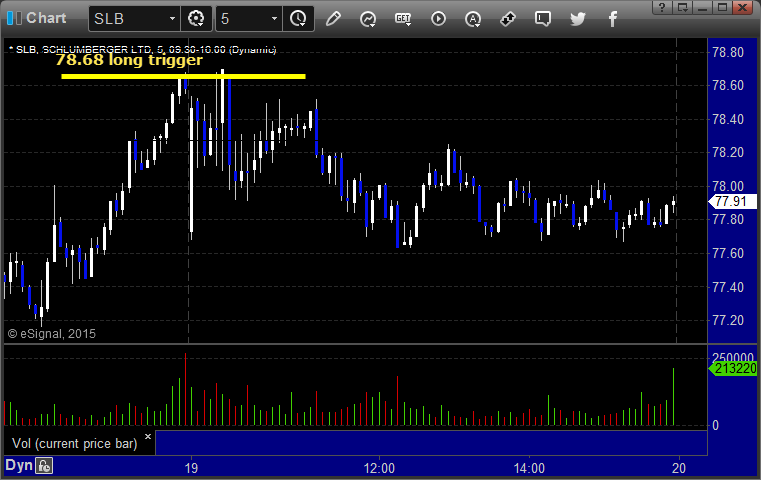Viewport: 761px width, 480px height.
Task: Click the bar replay play icon
Action: coord(438,19)
